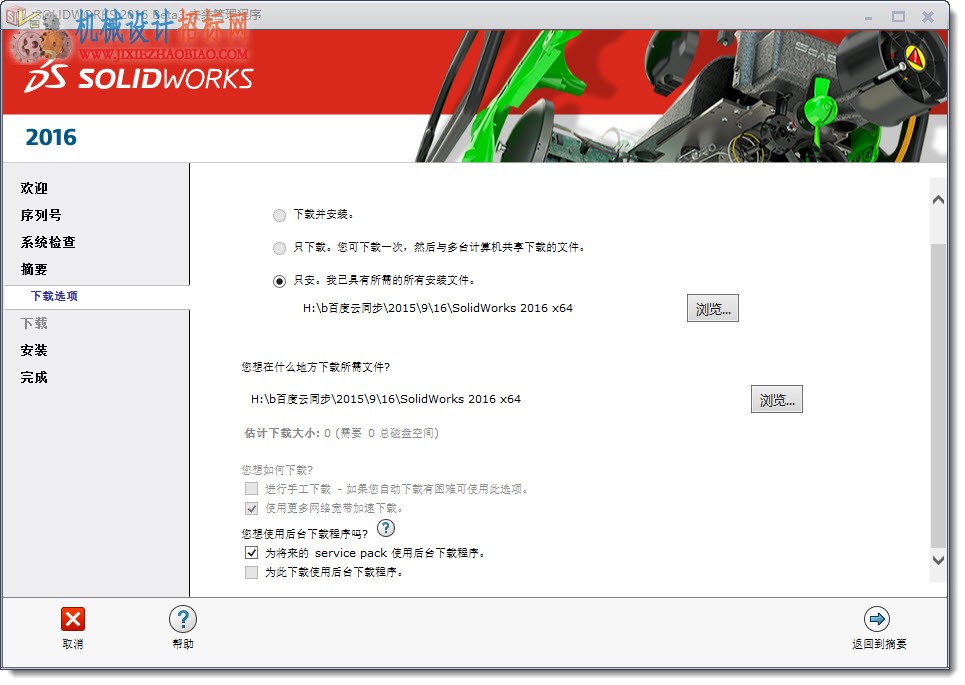Click scrollbar down arrow

(939, 560)
